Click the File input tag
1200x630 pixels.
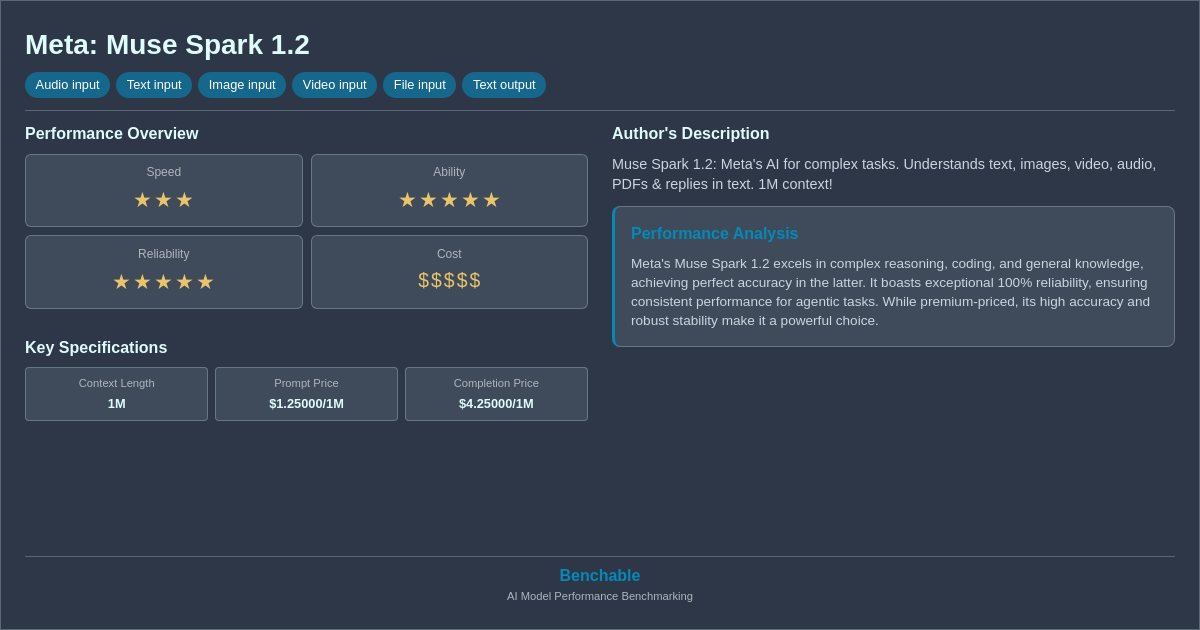(419, 85)
